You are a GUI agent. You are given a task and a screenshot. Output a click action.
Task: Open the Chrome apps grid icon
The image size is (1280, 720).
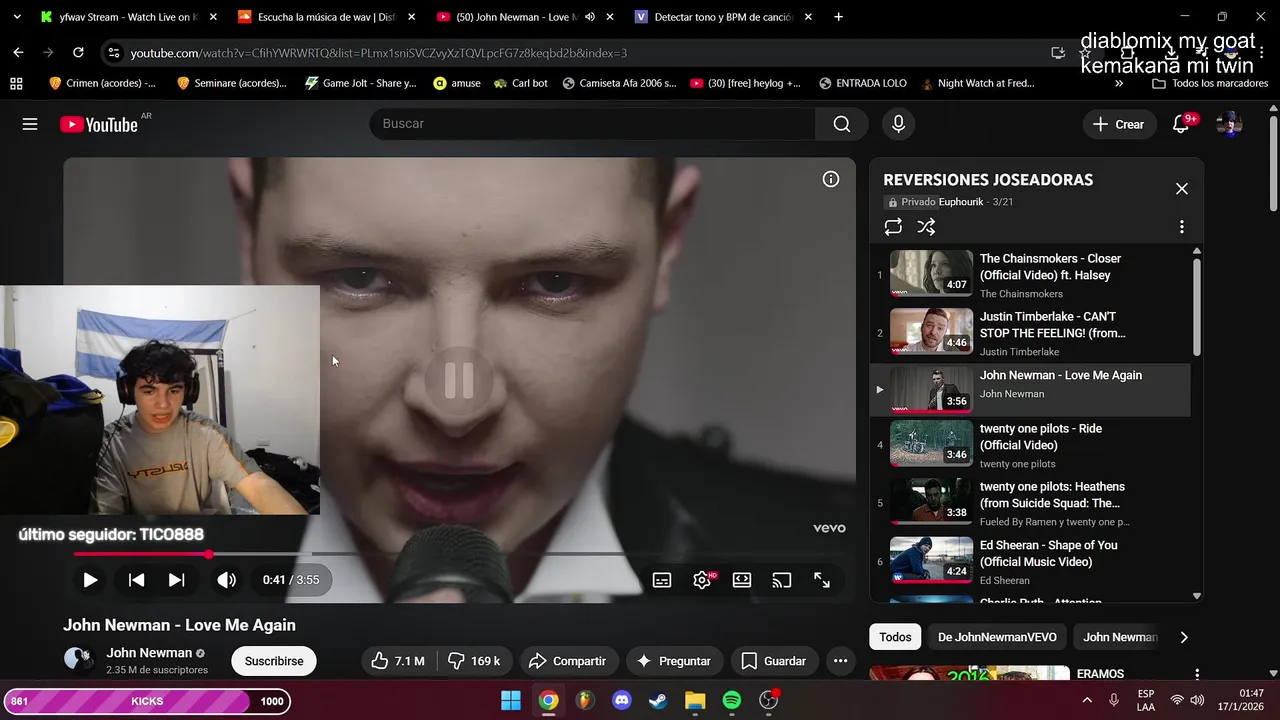[16, 83]
